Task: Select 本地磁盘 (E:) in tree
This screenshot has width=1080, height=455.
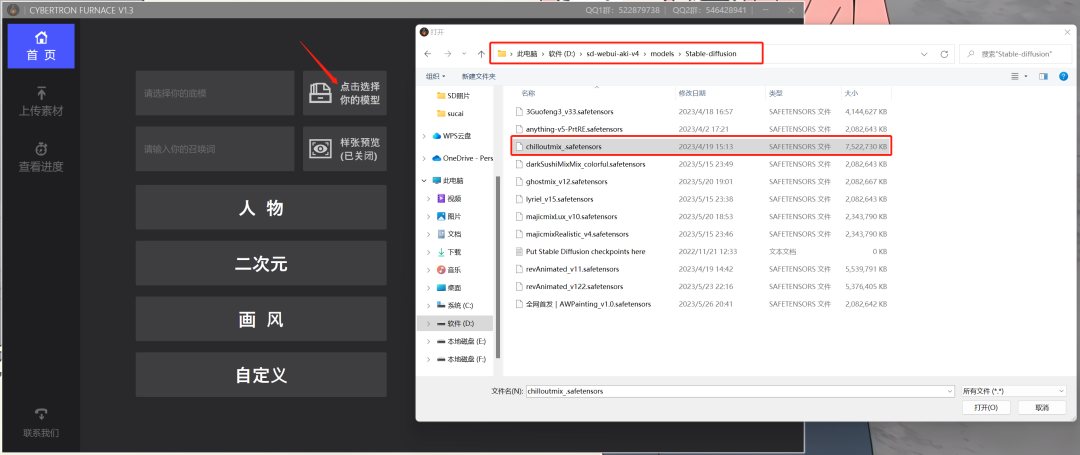Action: 461,341
